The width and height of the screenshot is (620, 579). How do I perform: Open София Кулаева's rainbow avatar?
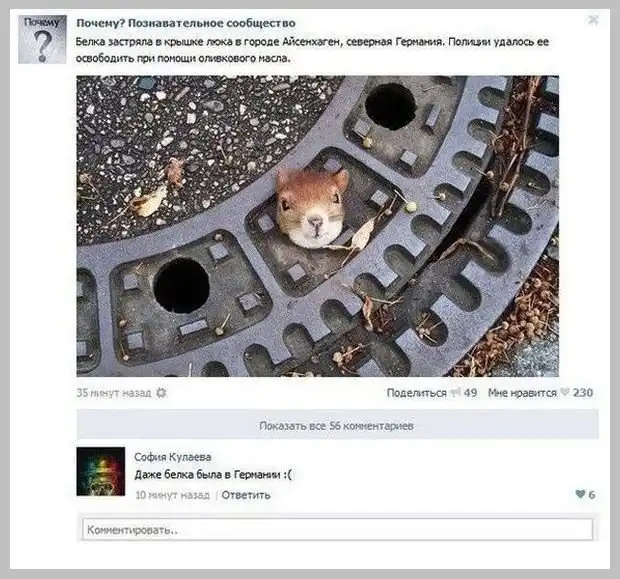pyautogui.click(x=101, y=471)
